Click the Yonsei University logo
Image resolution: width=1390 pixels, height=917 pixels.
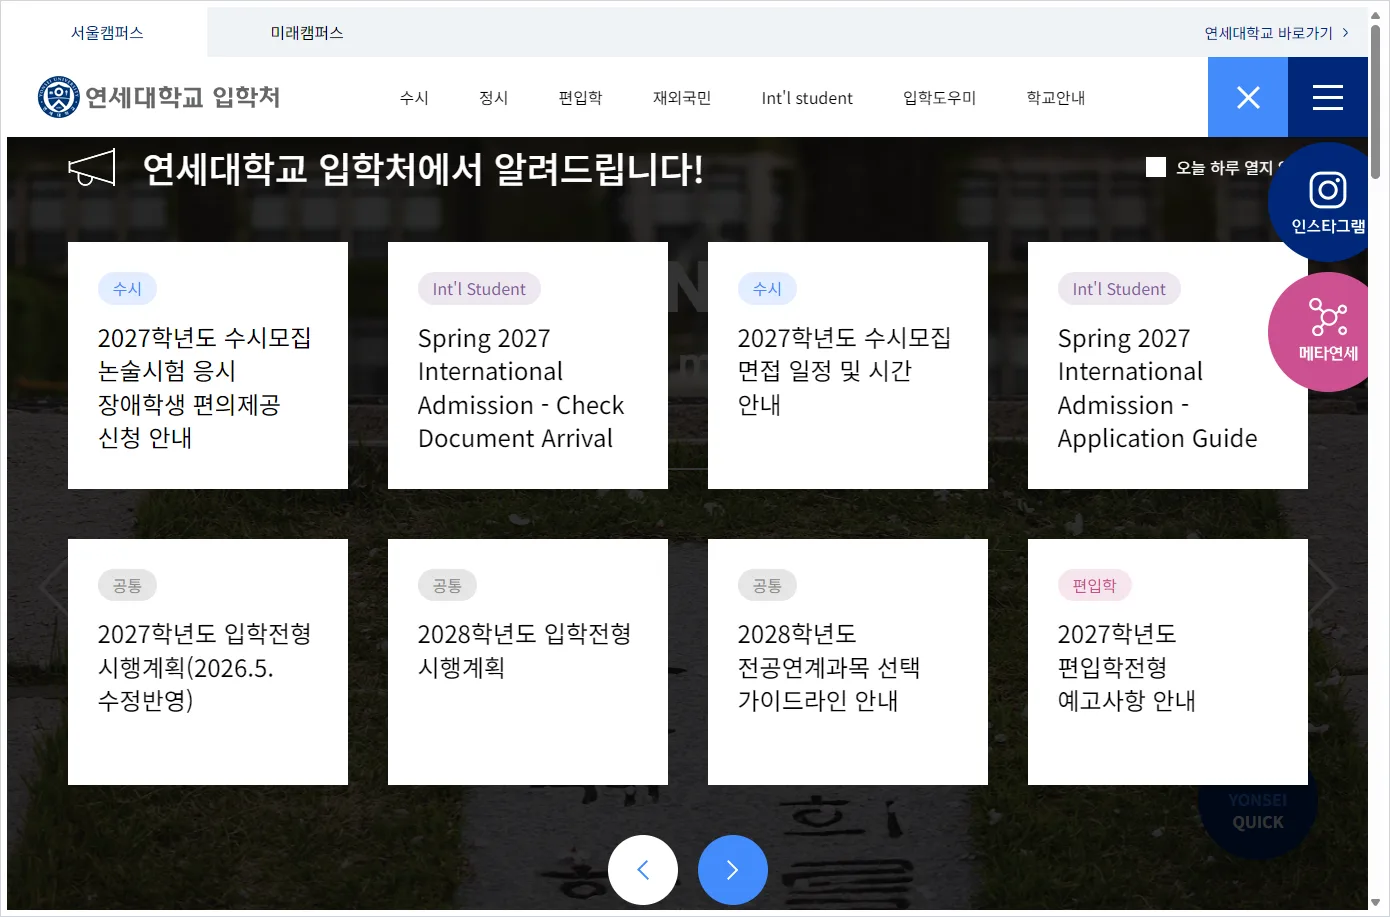coord(159,97)
